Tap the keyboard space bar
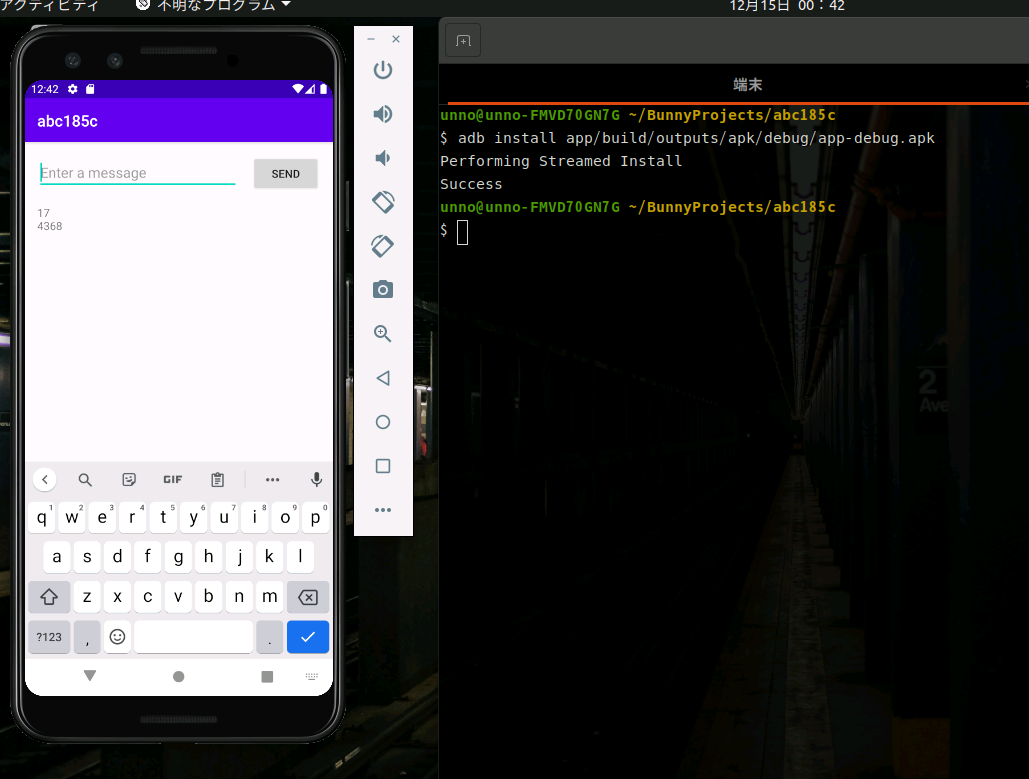The height and width of the screenshot is (779, 1029). pos(194,637)
